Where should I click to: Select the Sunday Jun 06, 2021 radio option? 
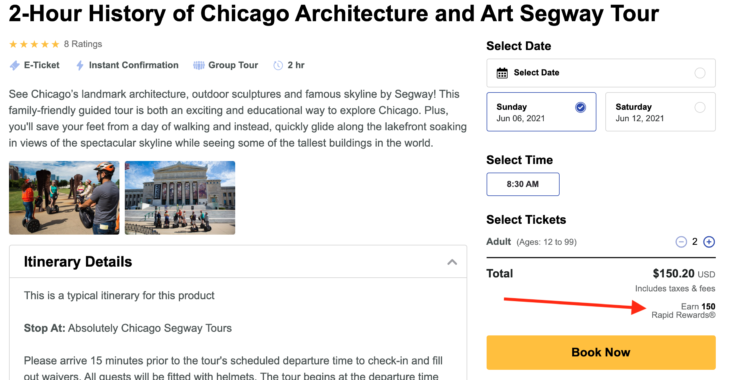click(580, 107)
